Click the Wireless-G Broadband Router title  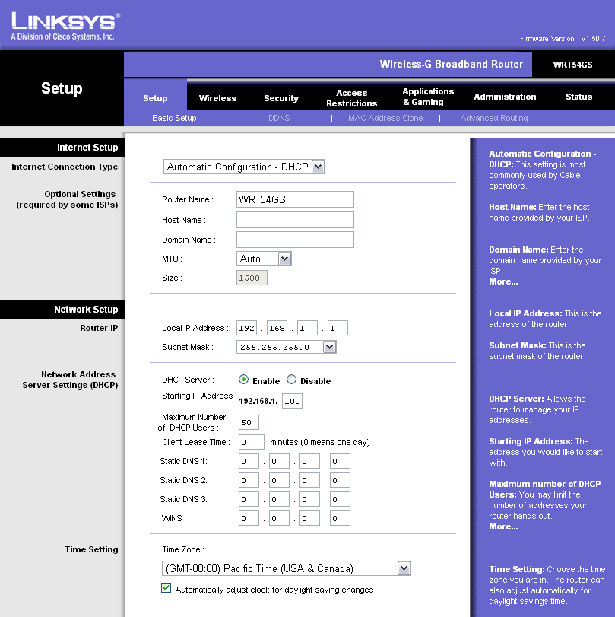tap(451, 64)
